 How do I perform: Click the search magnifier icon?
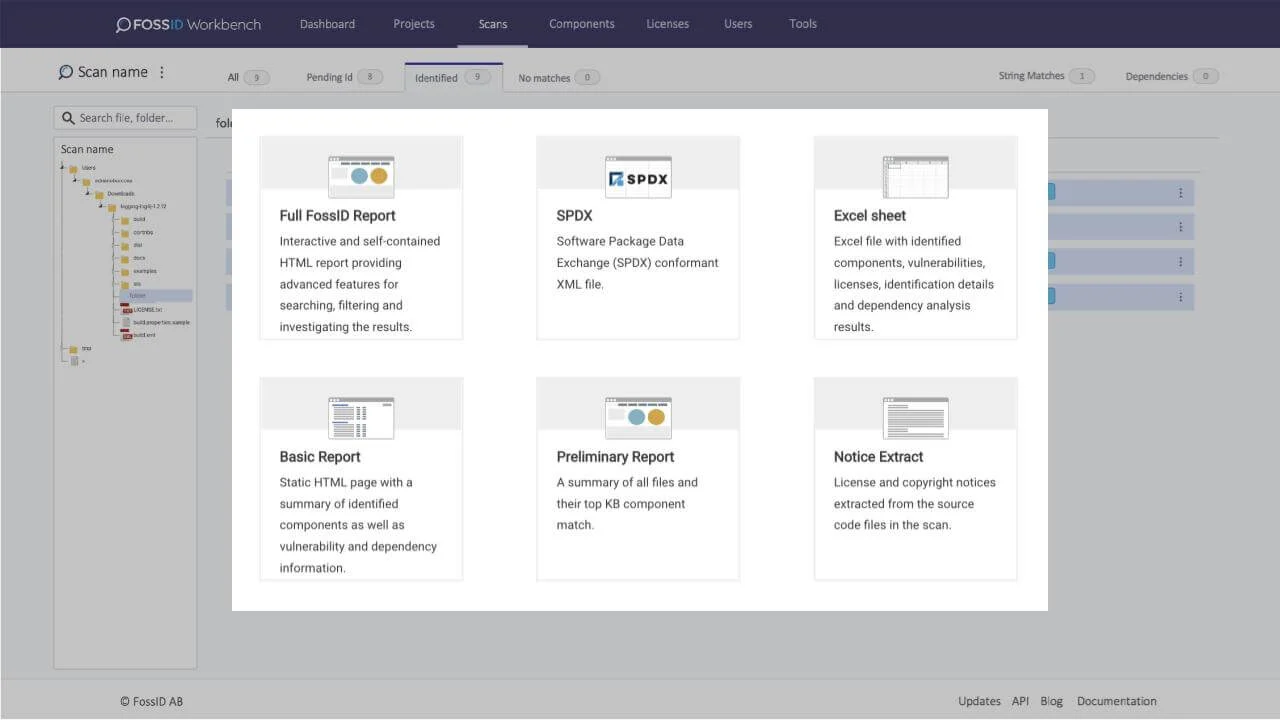tap(65, 117)
